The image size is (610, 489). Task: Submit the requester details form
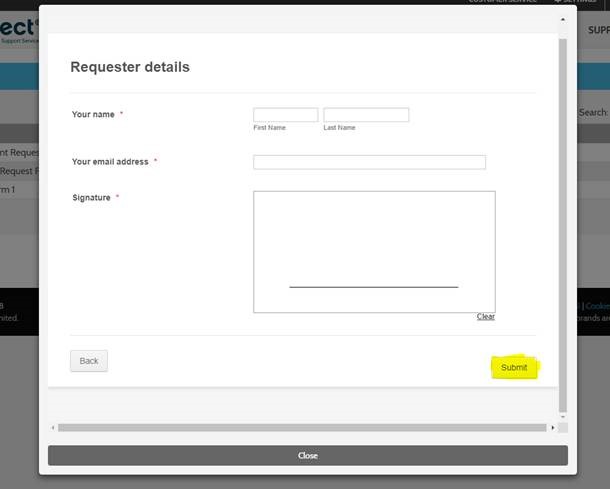pos(514,367)
